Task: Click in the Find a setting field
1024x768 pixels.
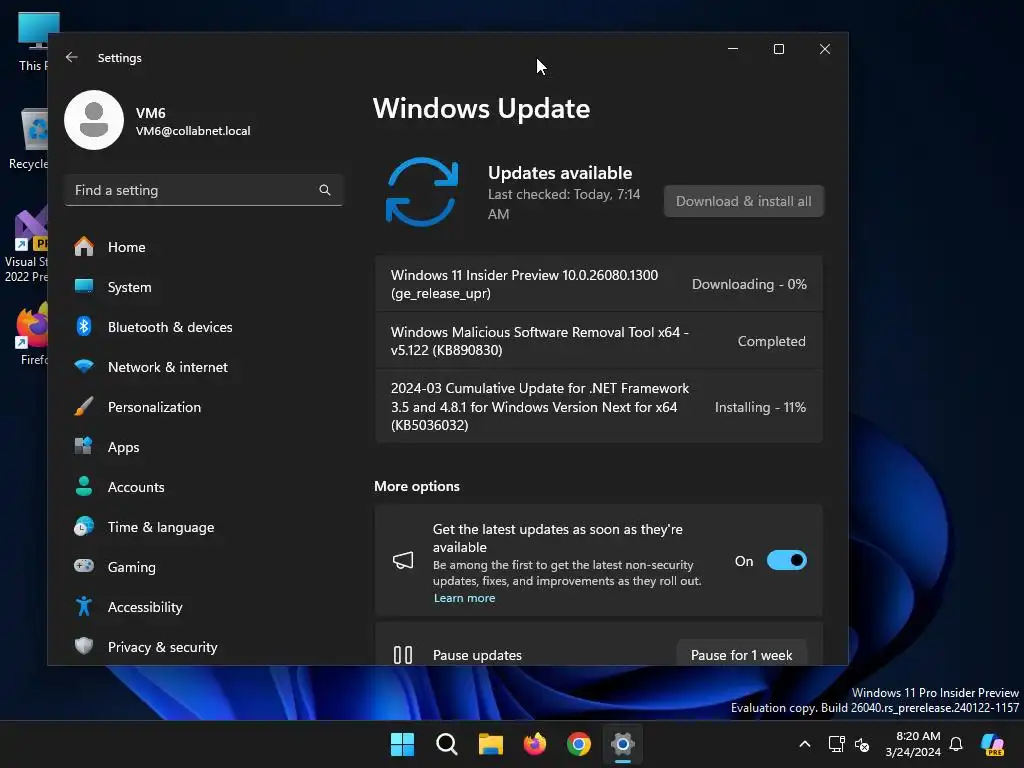Action: [x=204, y=190]
